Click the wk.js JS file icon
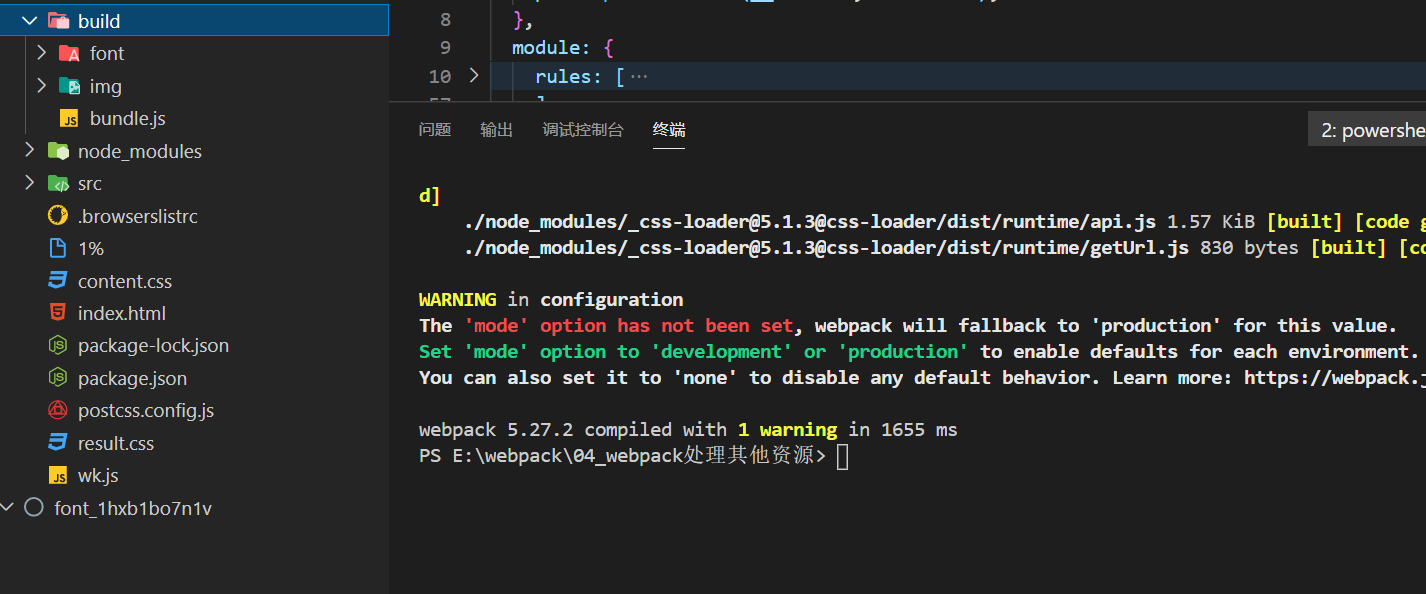This screenshot has height=594, width=1426. pos(58,476)
